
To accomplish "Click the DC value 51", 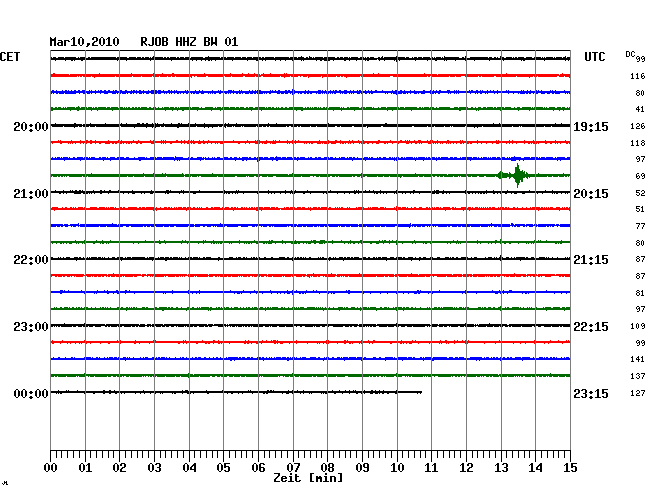I will tap(640, 209).
